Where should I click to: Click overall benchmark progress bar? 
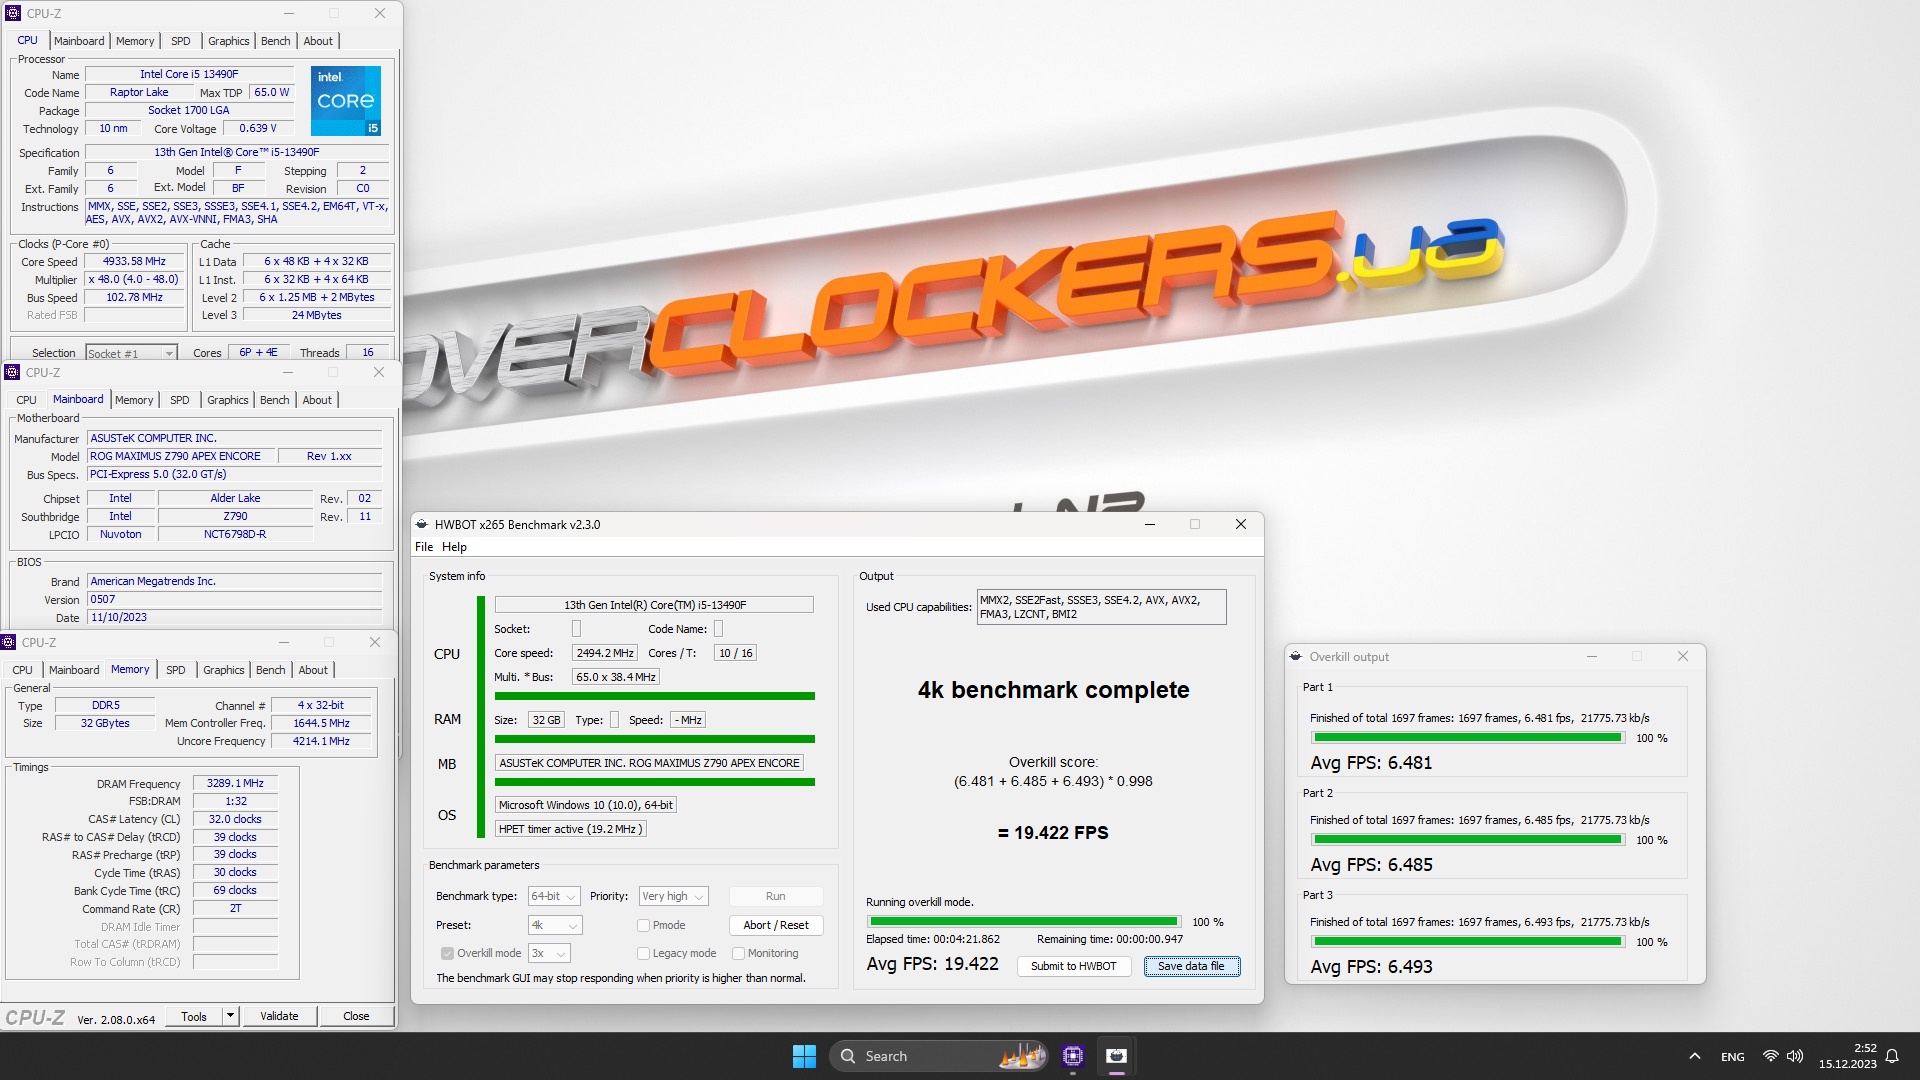click(x=1023, y=922)
